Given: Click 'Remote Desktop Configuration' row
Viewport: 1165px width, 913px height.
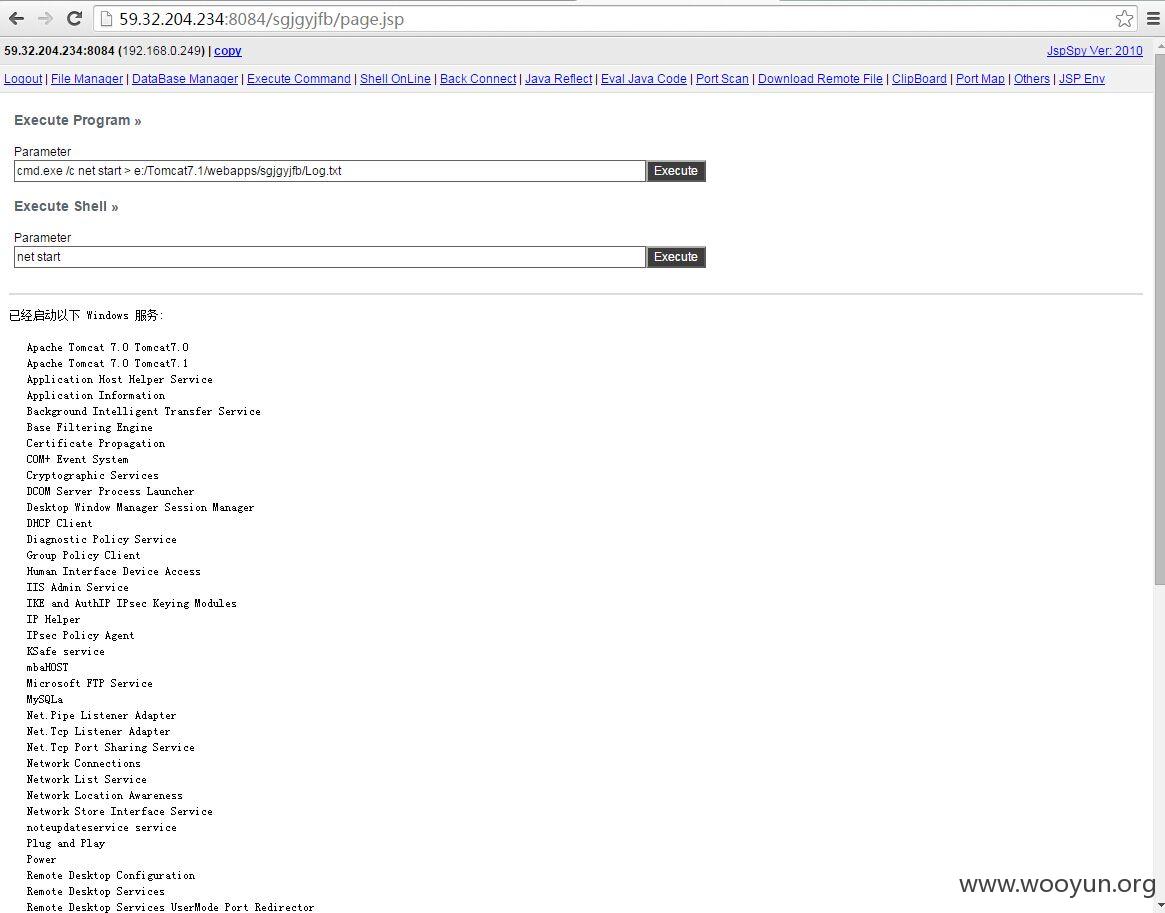Looking at the screenshot, I should coord(111,875).
